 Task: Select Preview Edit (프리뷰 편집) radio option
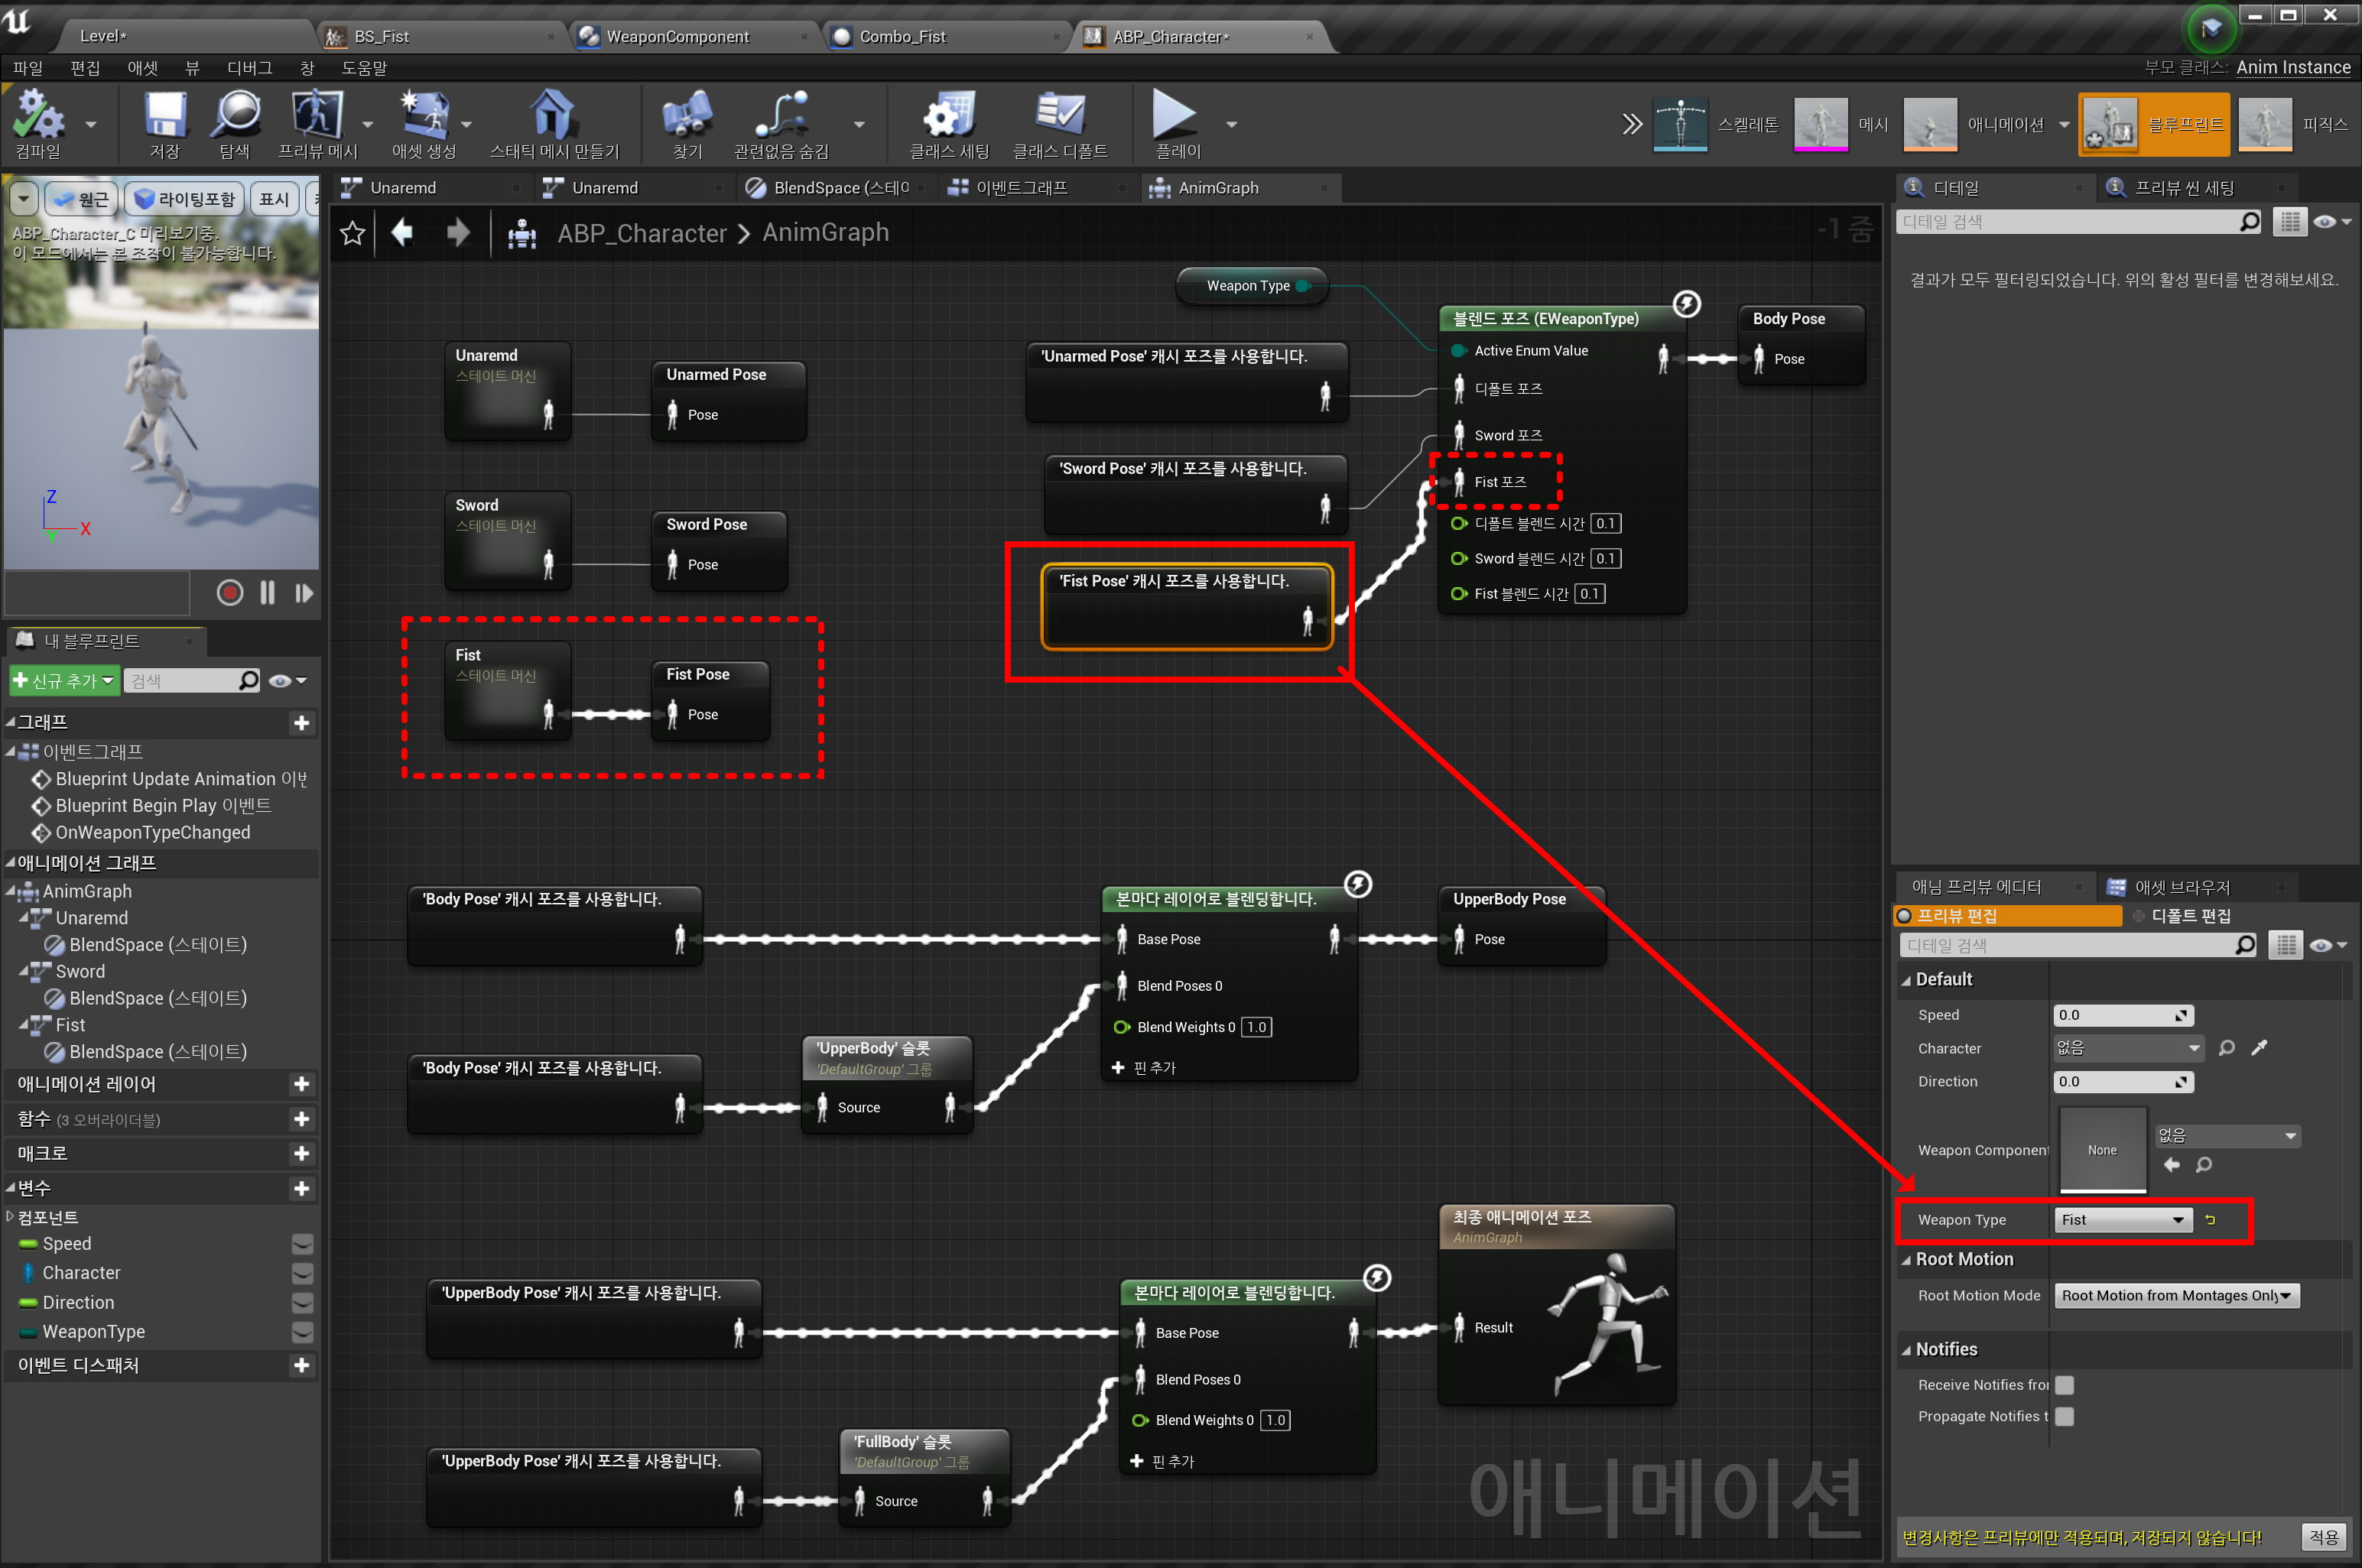pyautogui.click(x=2008, y=916)
